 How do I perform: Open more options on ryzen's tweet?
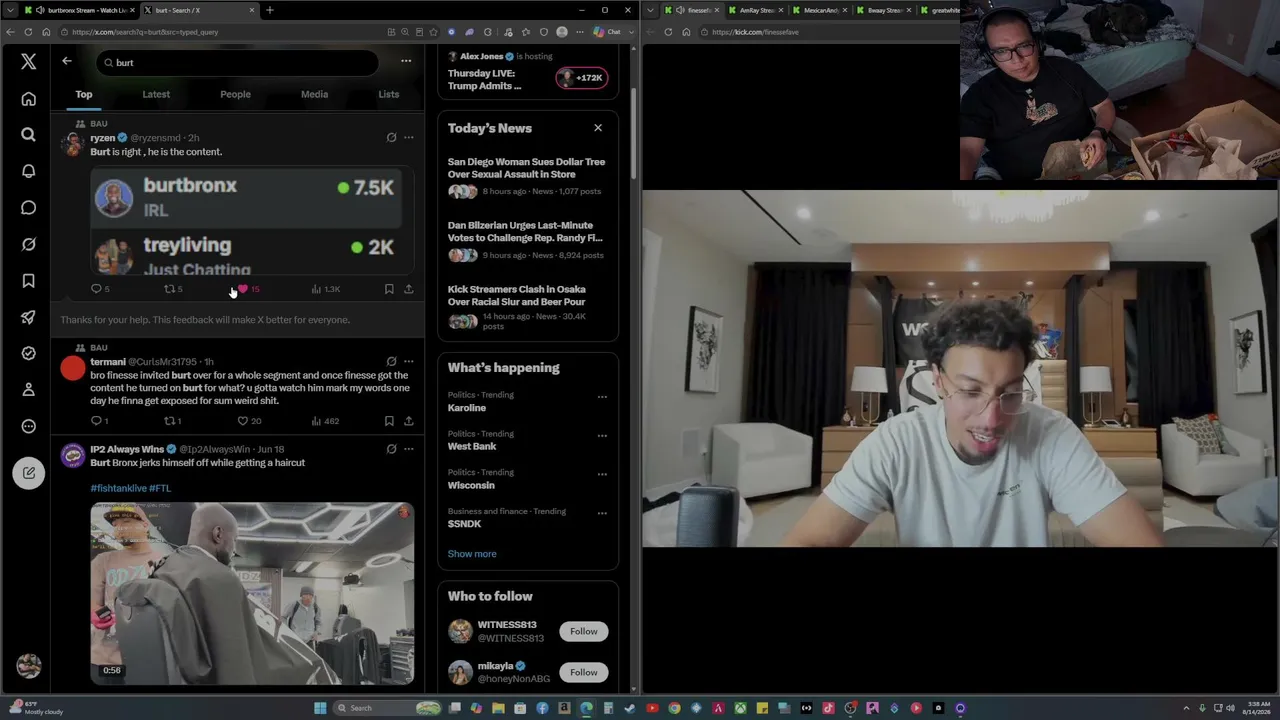408,138
